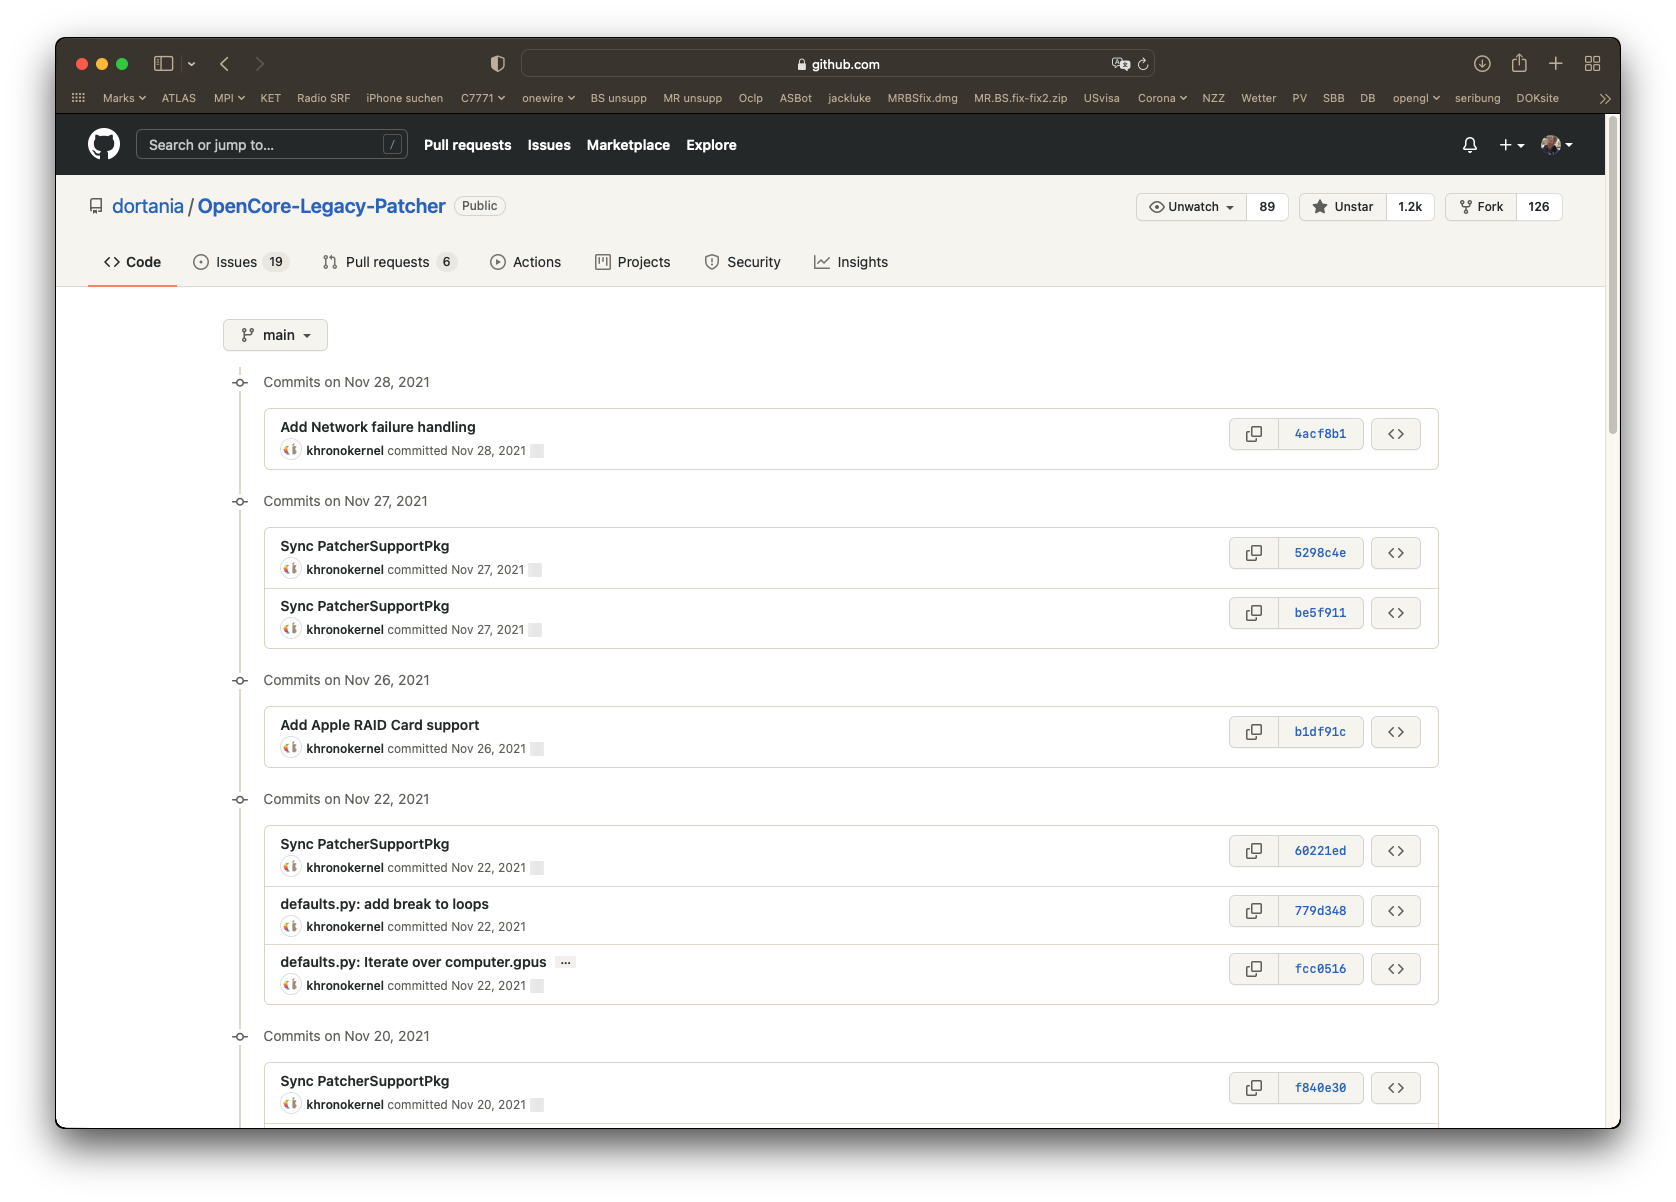This screenshot has width=1676, height=1202.
Task: Browse repository at commit 779d348
Action: (x=1396, y=911)
